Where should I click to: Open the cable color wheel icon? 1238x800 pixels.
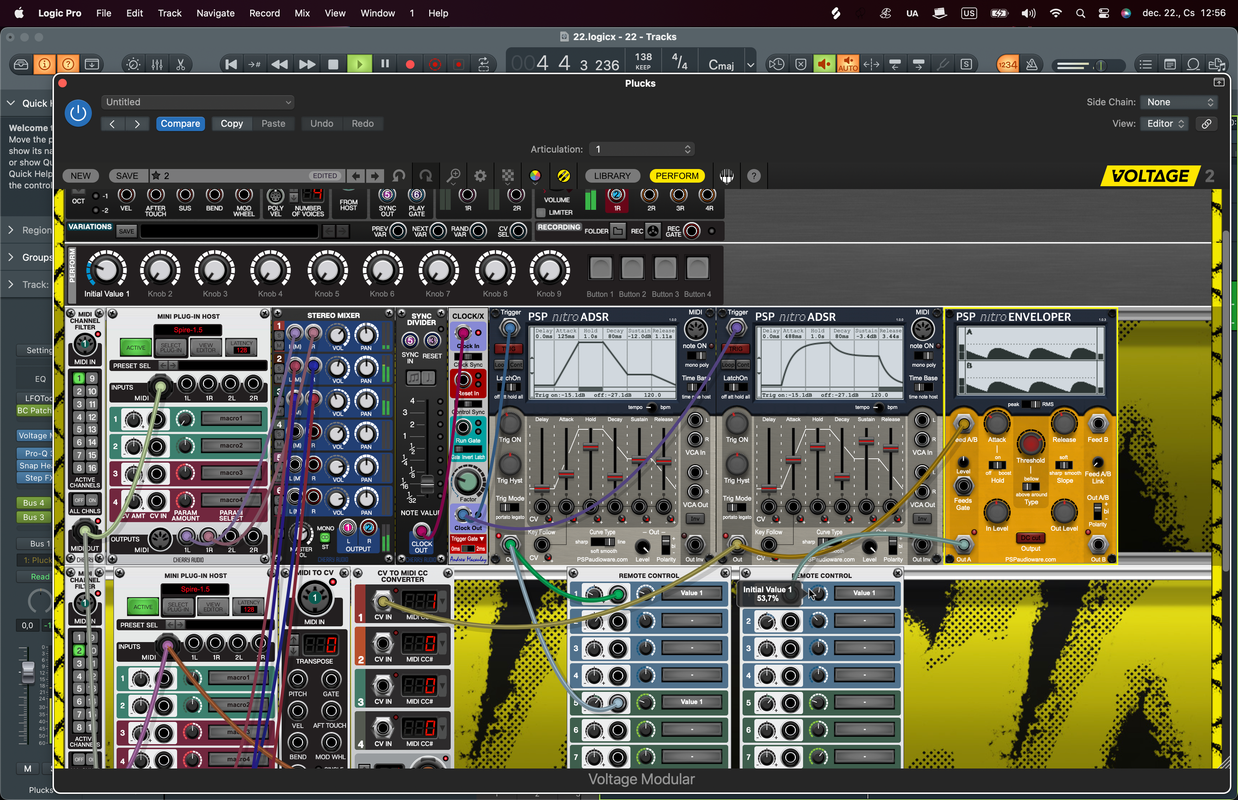(535, 176)
